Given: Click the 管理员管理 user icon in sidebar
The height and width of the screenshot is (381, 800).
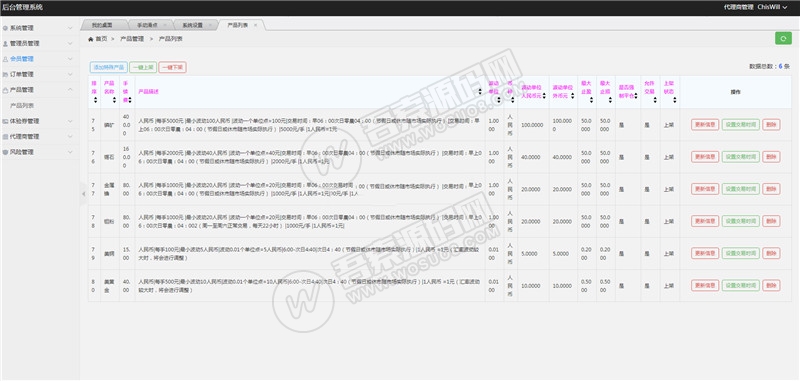Looking at the screenshot, I should pos(5,44).
